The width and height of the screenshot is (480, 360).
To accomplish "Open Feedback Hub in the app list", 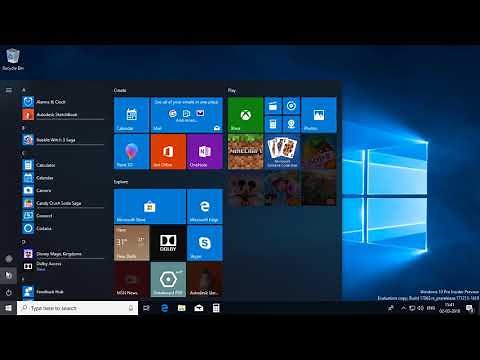I will coord(63,292).
